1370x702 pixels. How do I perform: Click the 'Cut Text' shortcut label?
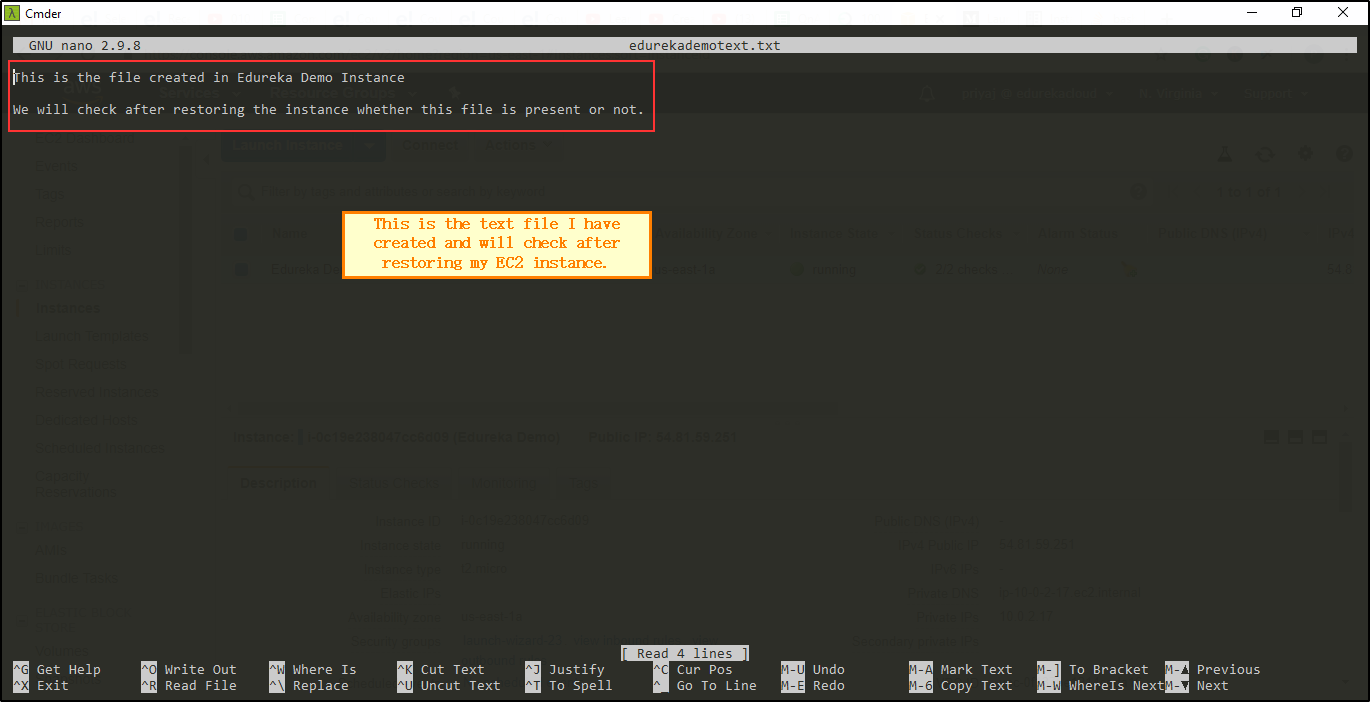point(453,670)
